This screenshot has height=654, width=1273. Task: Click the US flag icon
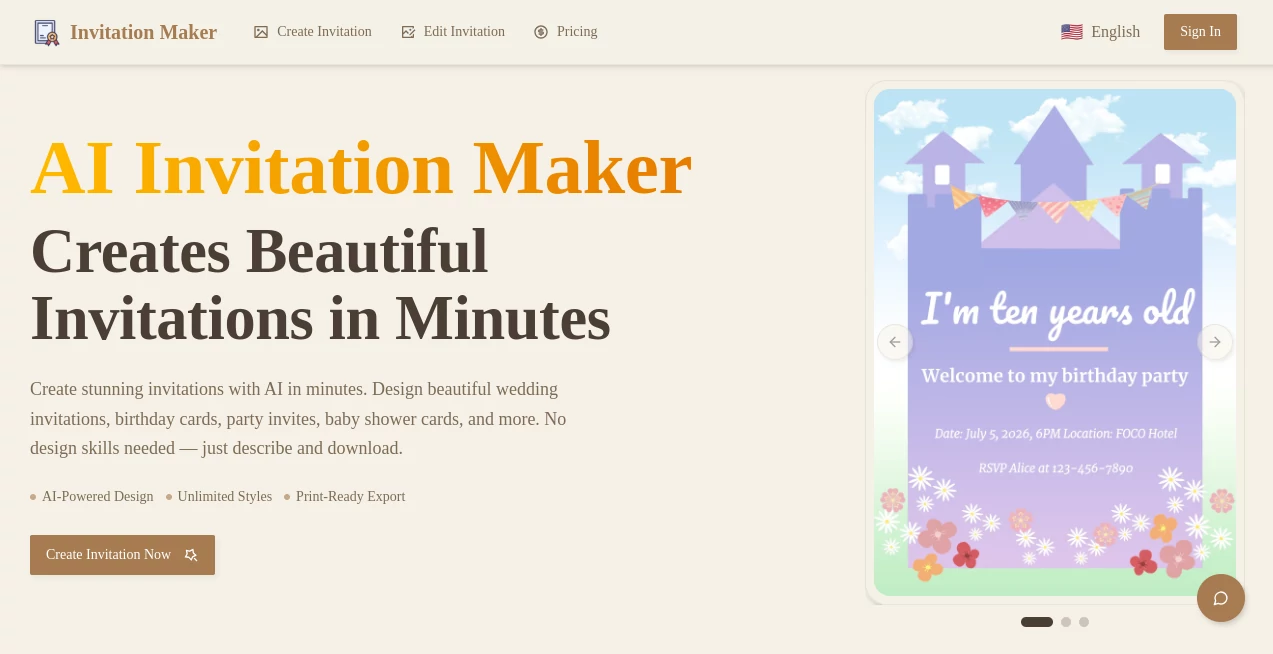point(1072,31)
